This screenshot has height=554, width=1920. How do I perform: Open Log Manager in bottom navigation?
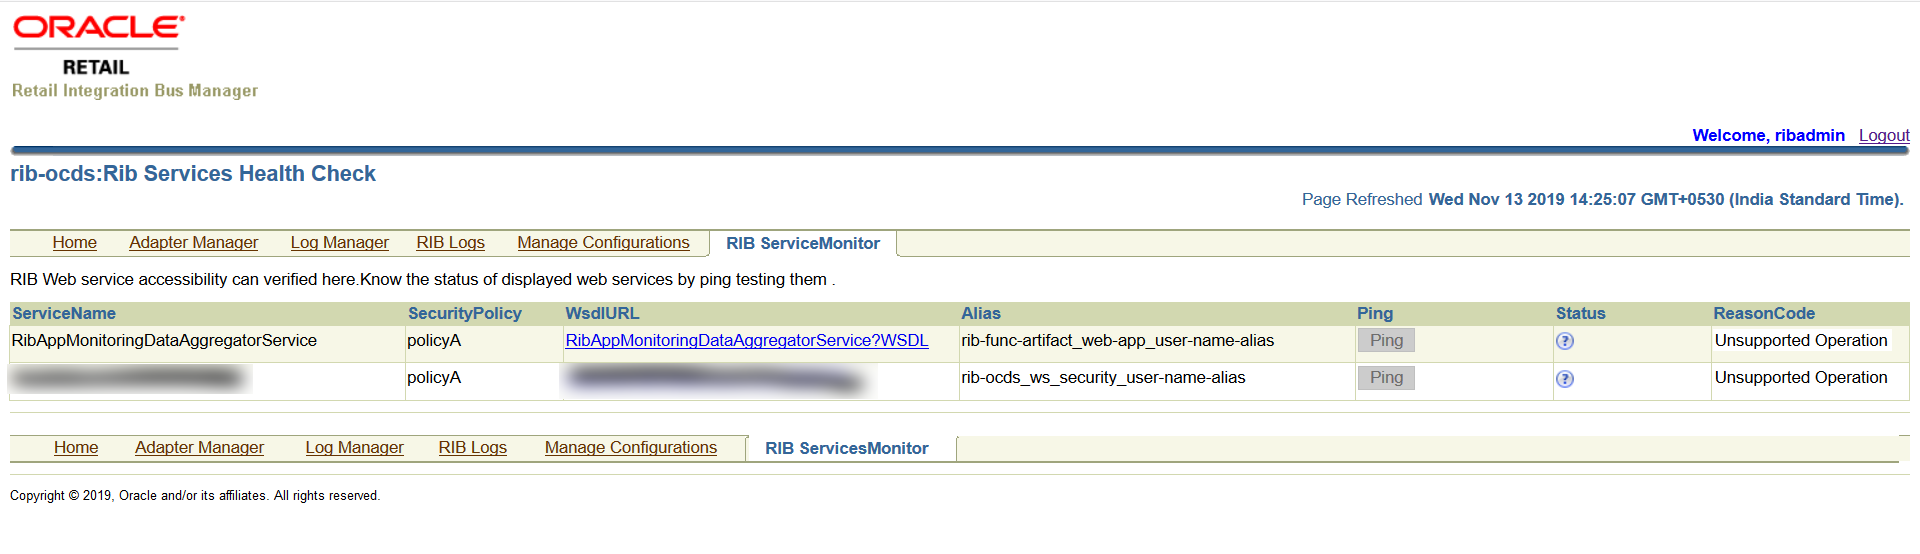pyautogui.click(x=355, y=448)
